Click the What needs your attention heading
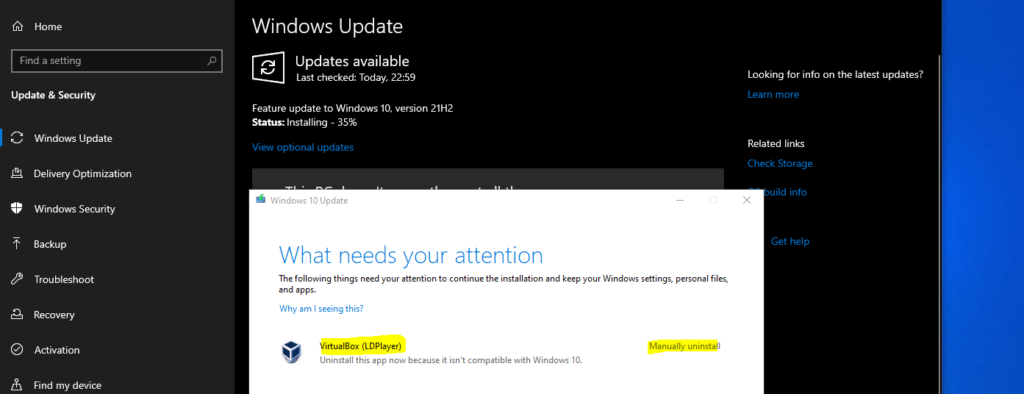The width and height of the screenshot is (1024, 394). (411, 255)
